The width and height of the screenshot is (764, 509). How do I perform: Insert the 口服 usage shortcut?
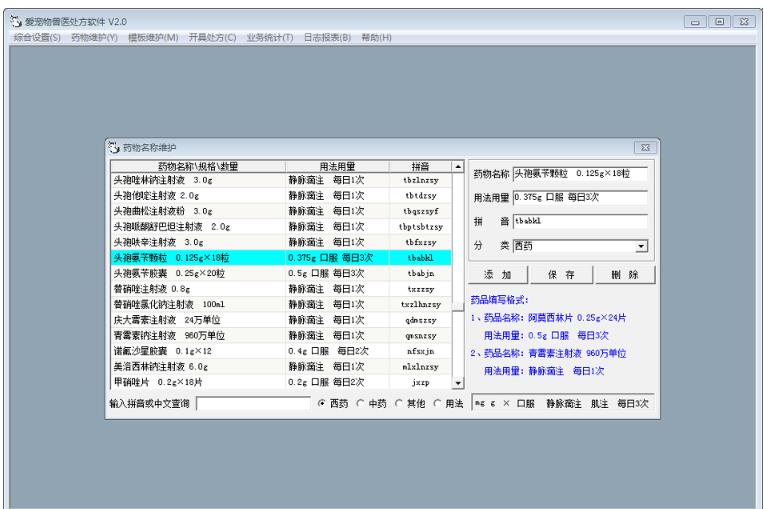tap(525, 403)
